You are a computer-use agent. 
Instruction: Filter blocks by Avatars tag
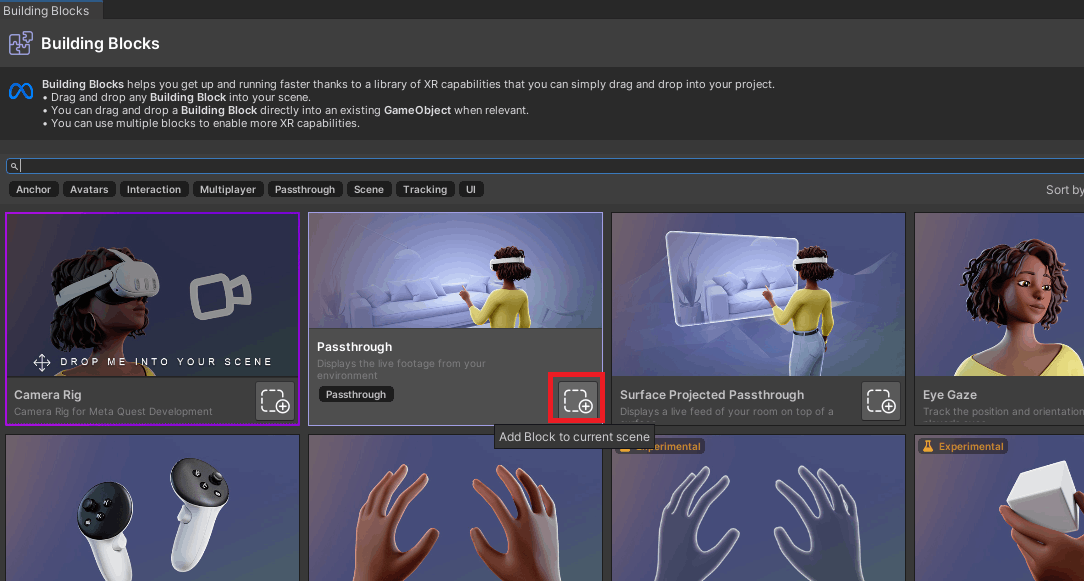(x=89, y=190)
